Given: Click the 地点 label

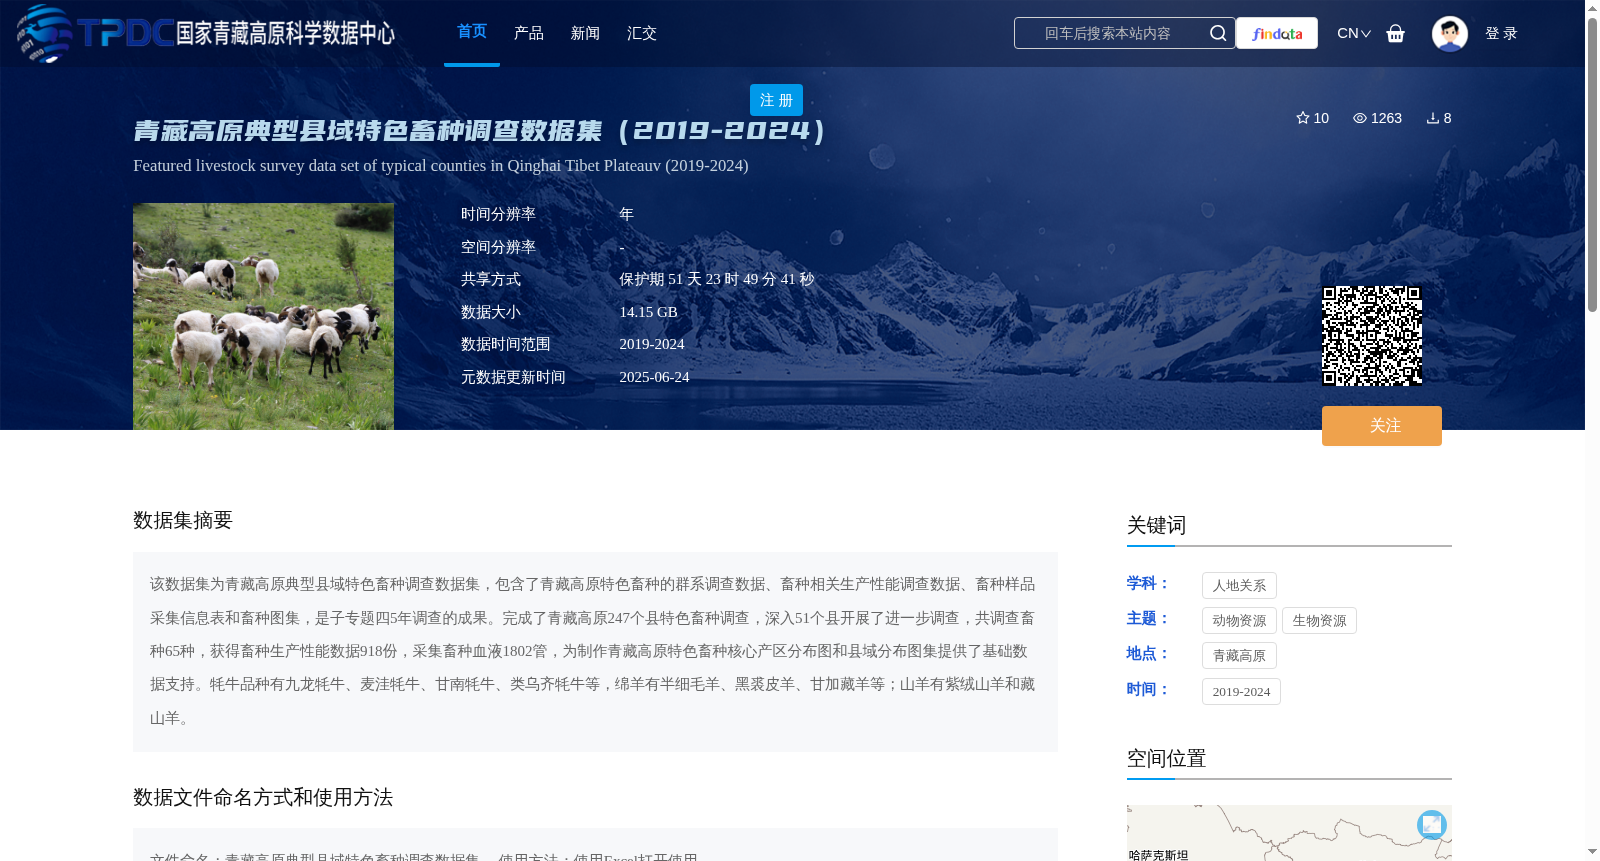Looking at the screenshot, I should pos(1148,653).
